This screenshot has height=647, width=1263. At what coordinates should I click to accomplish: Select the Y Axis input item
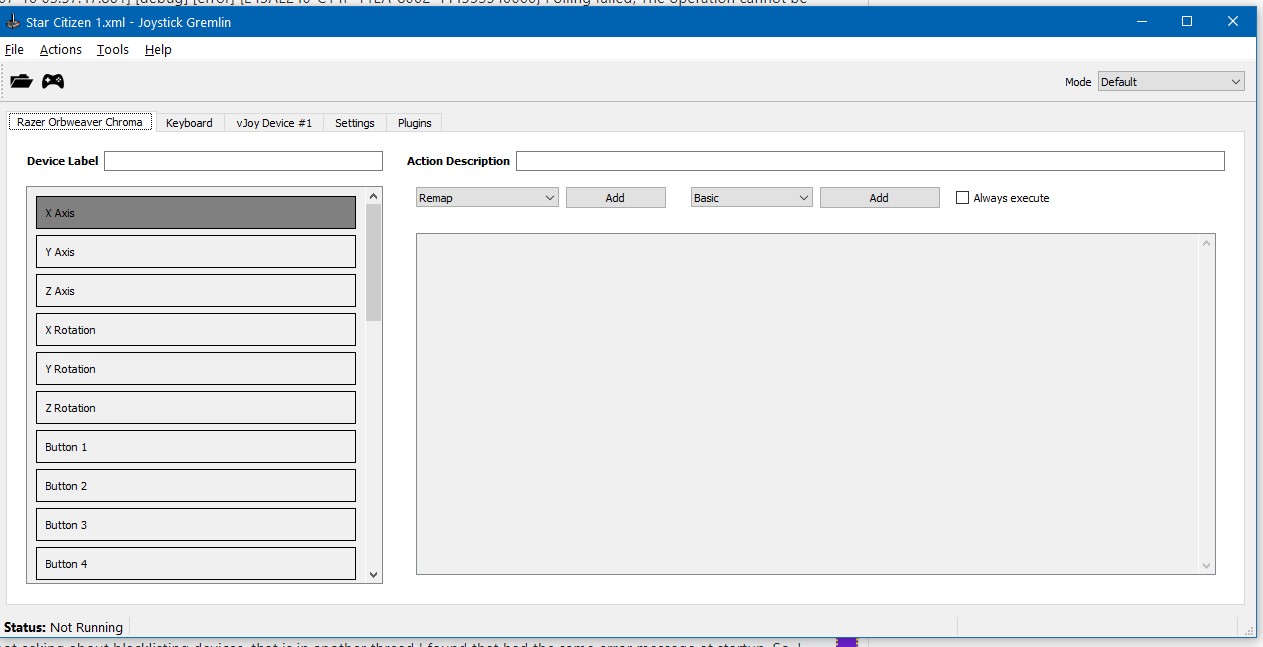[196, 252]
